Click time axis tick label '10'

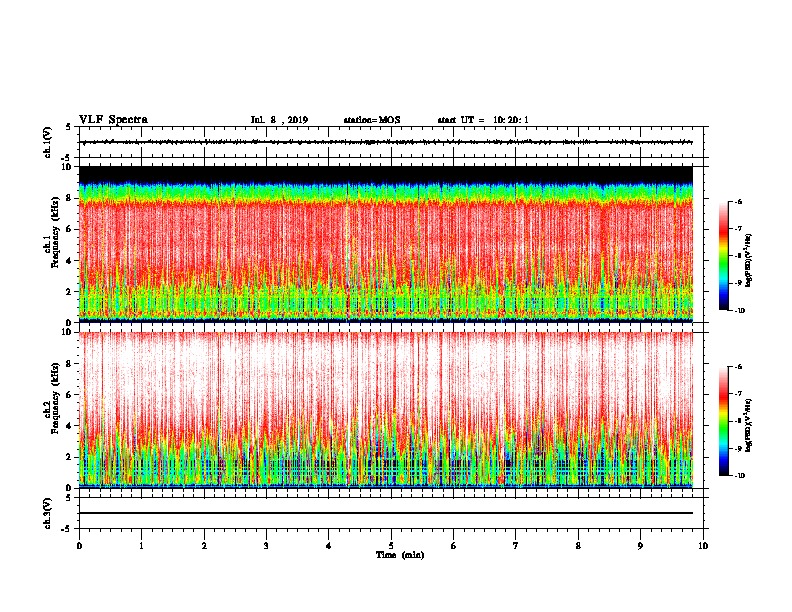(x=703, y=546)
